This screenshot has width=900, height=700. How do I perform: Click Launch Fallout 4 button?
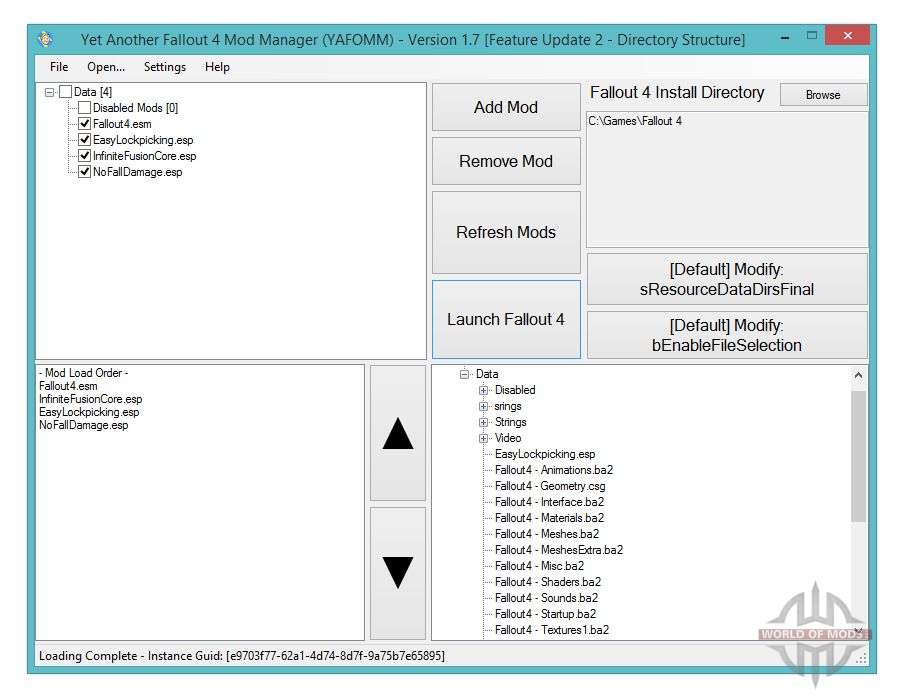coord(506,320)
